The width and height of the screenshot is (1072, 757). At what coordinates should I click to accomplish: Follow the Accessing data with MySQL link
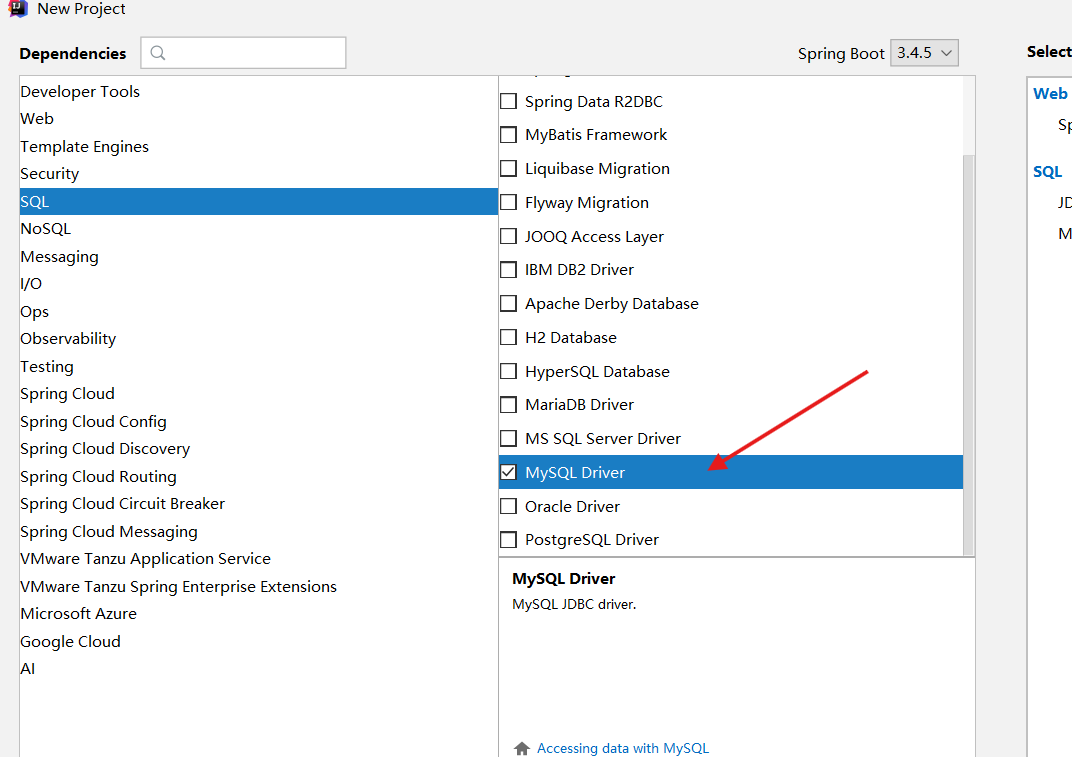pos(623,748)
